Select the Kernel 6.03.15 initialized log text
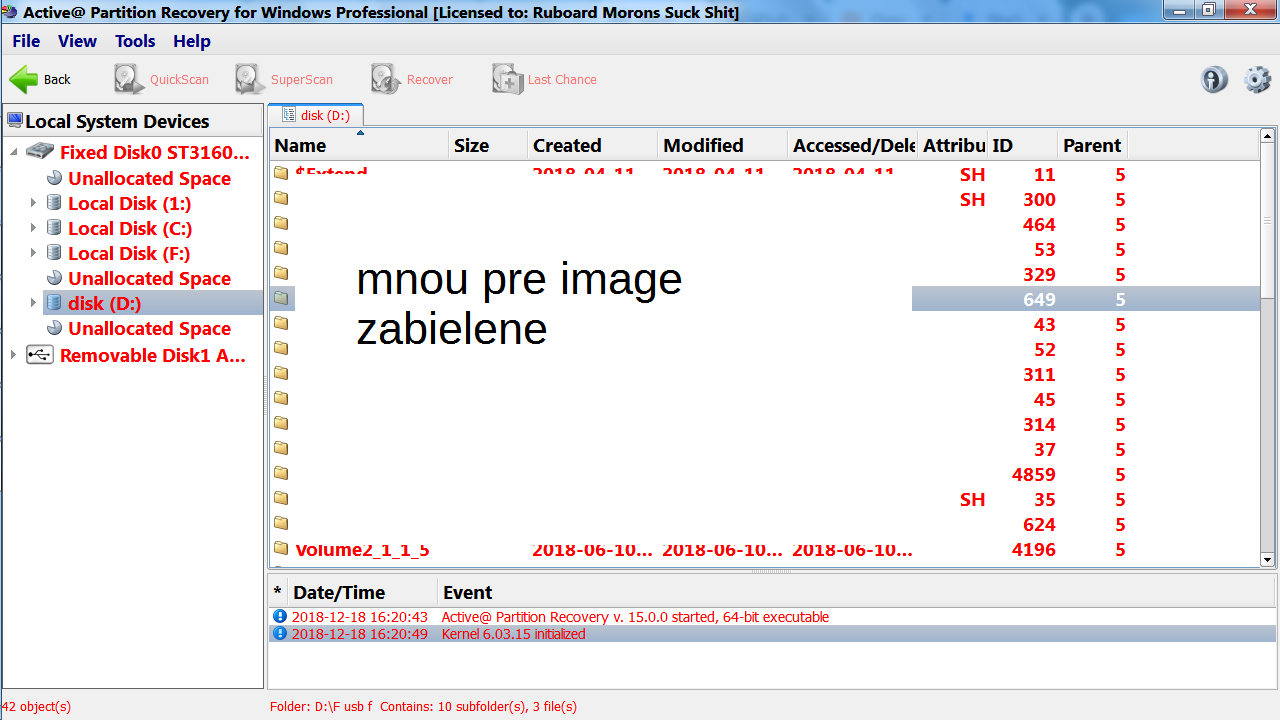 click(514, 634)
